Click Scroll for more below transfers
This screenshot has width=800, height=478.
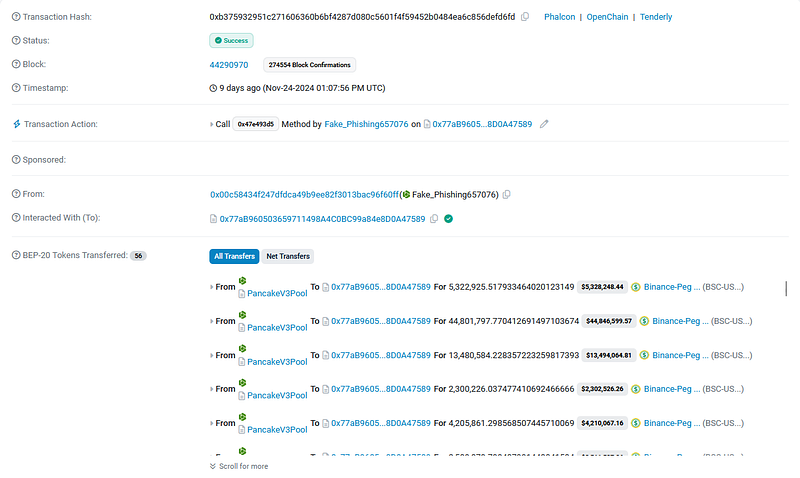pyautogui.click(x=239, y=466)
